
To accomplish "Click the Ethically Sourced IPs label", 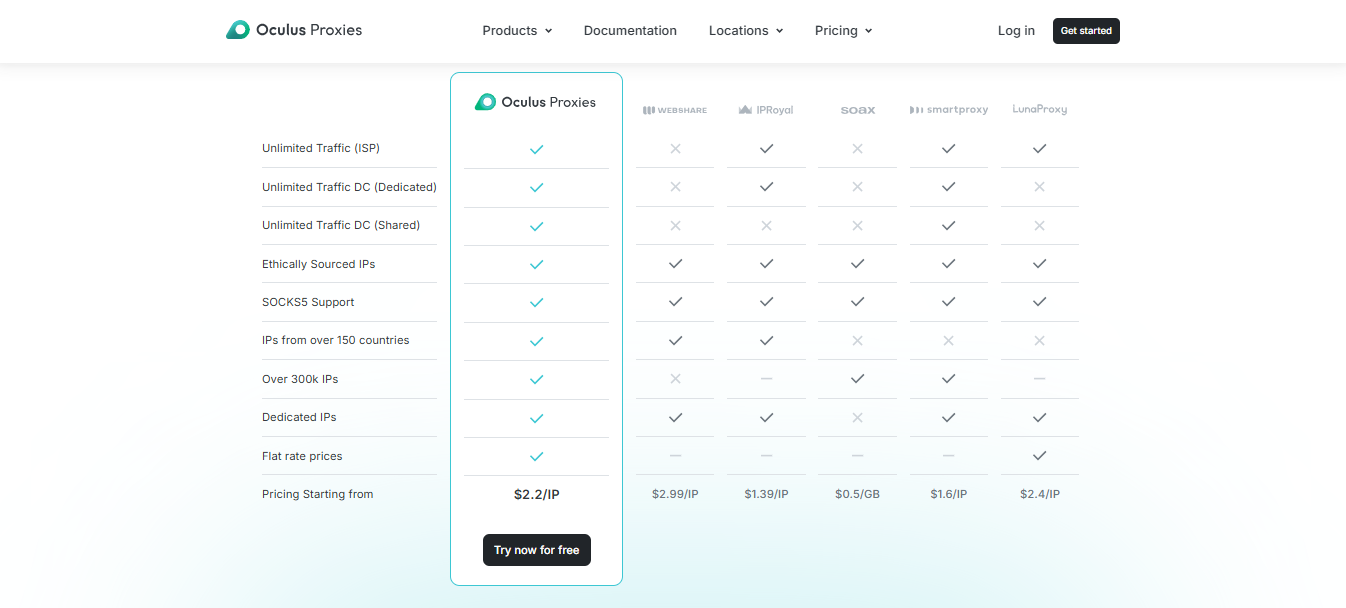I will [319, 264].
